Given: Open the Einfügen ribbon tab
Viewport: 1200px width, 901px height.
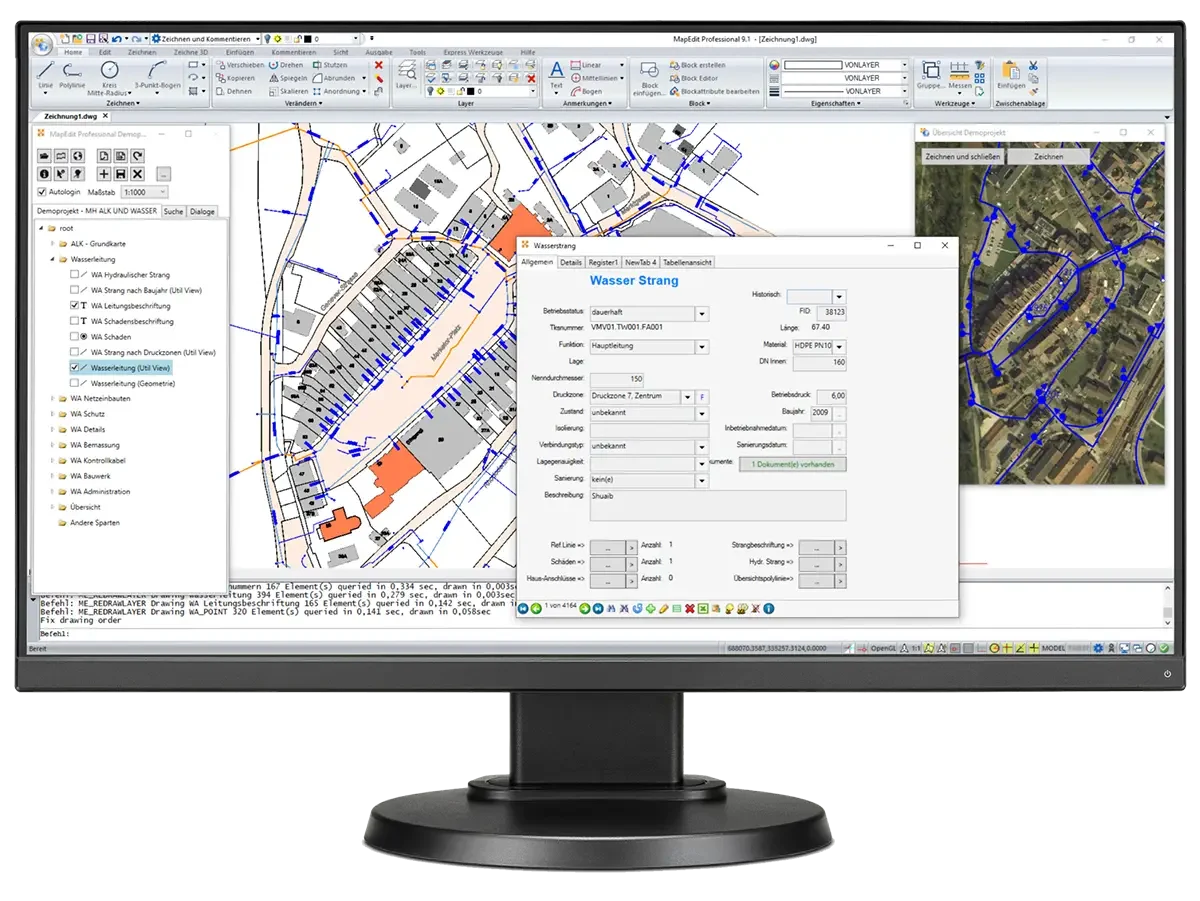Looking at the screenshot, I should coord(239,52).
